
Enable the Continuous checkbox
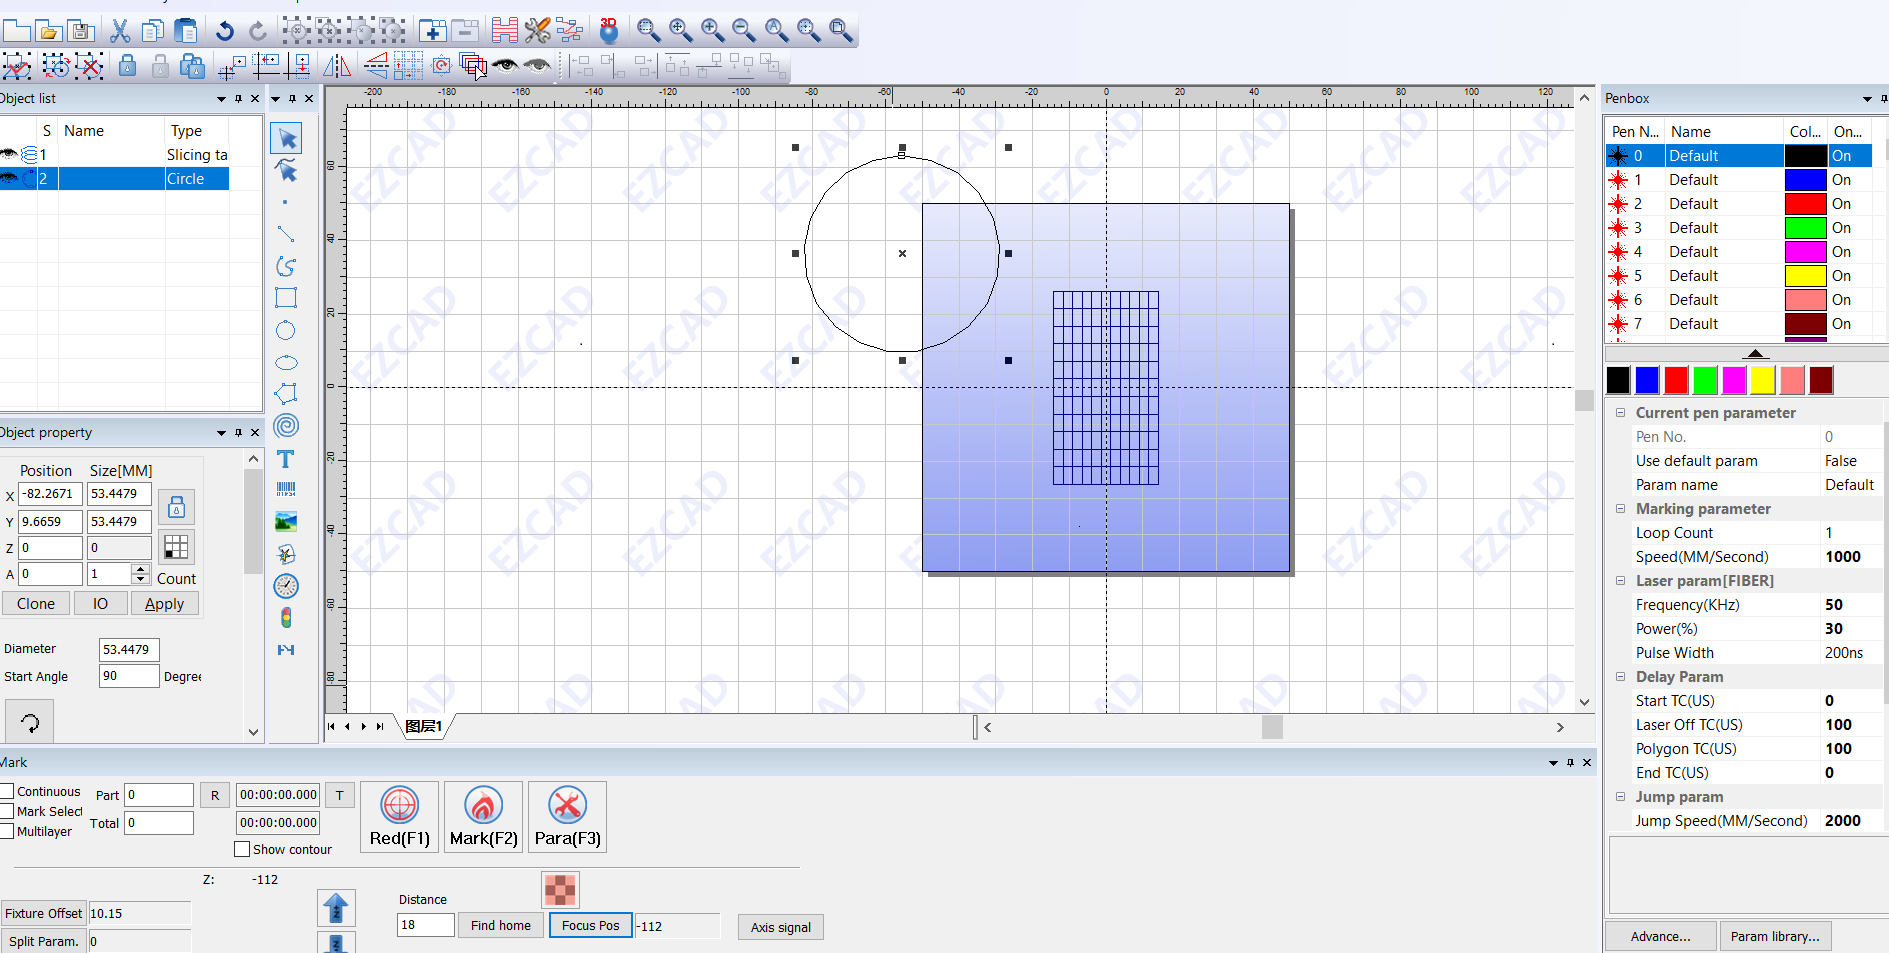(7, 791)
